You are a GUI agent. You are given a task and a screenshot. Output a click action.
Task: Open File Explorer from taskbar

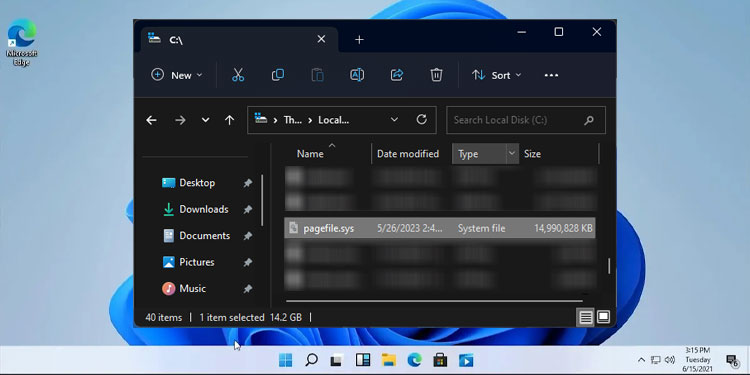tap(389, 360)
